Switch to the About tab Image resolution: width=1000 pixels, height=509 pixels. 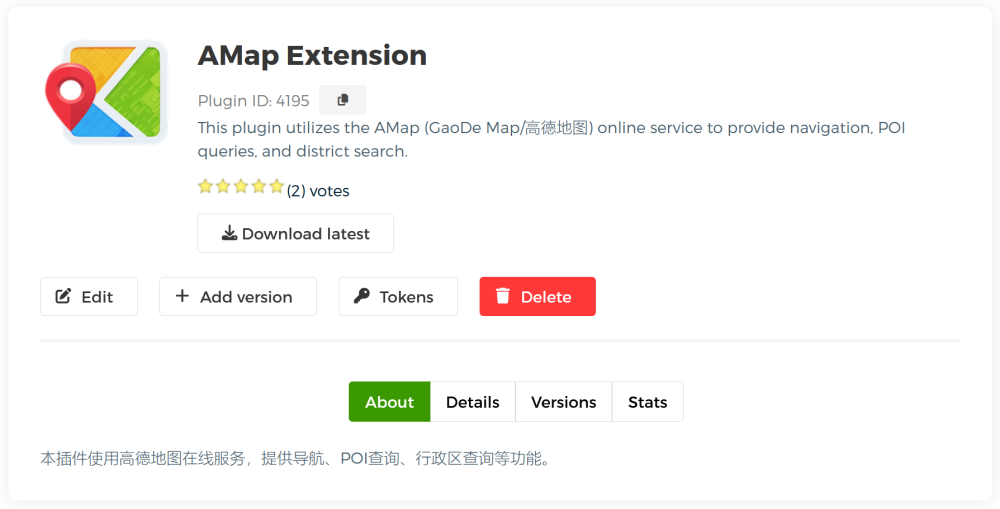pyautogui.click(x=389, y=402)
